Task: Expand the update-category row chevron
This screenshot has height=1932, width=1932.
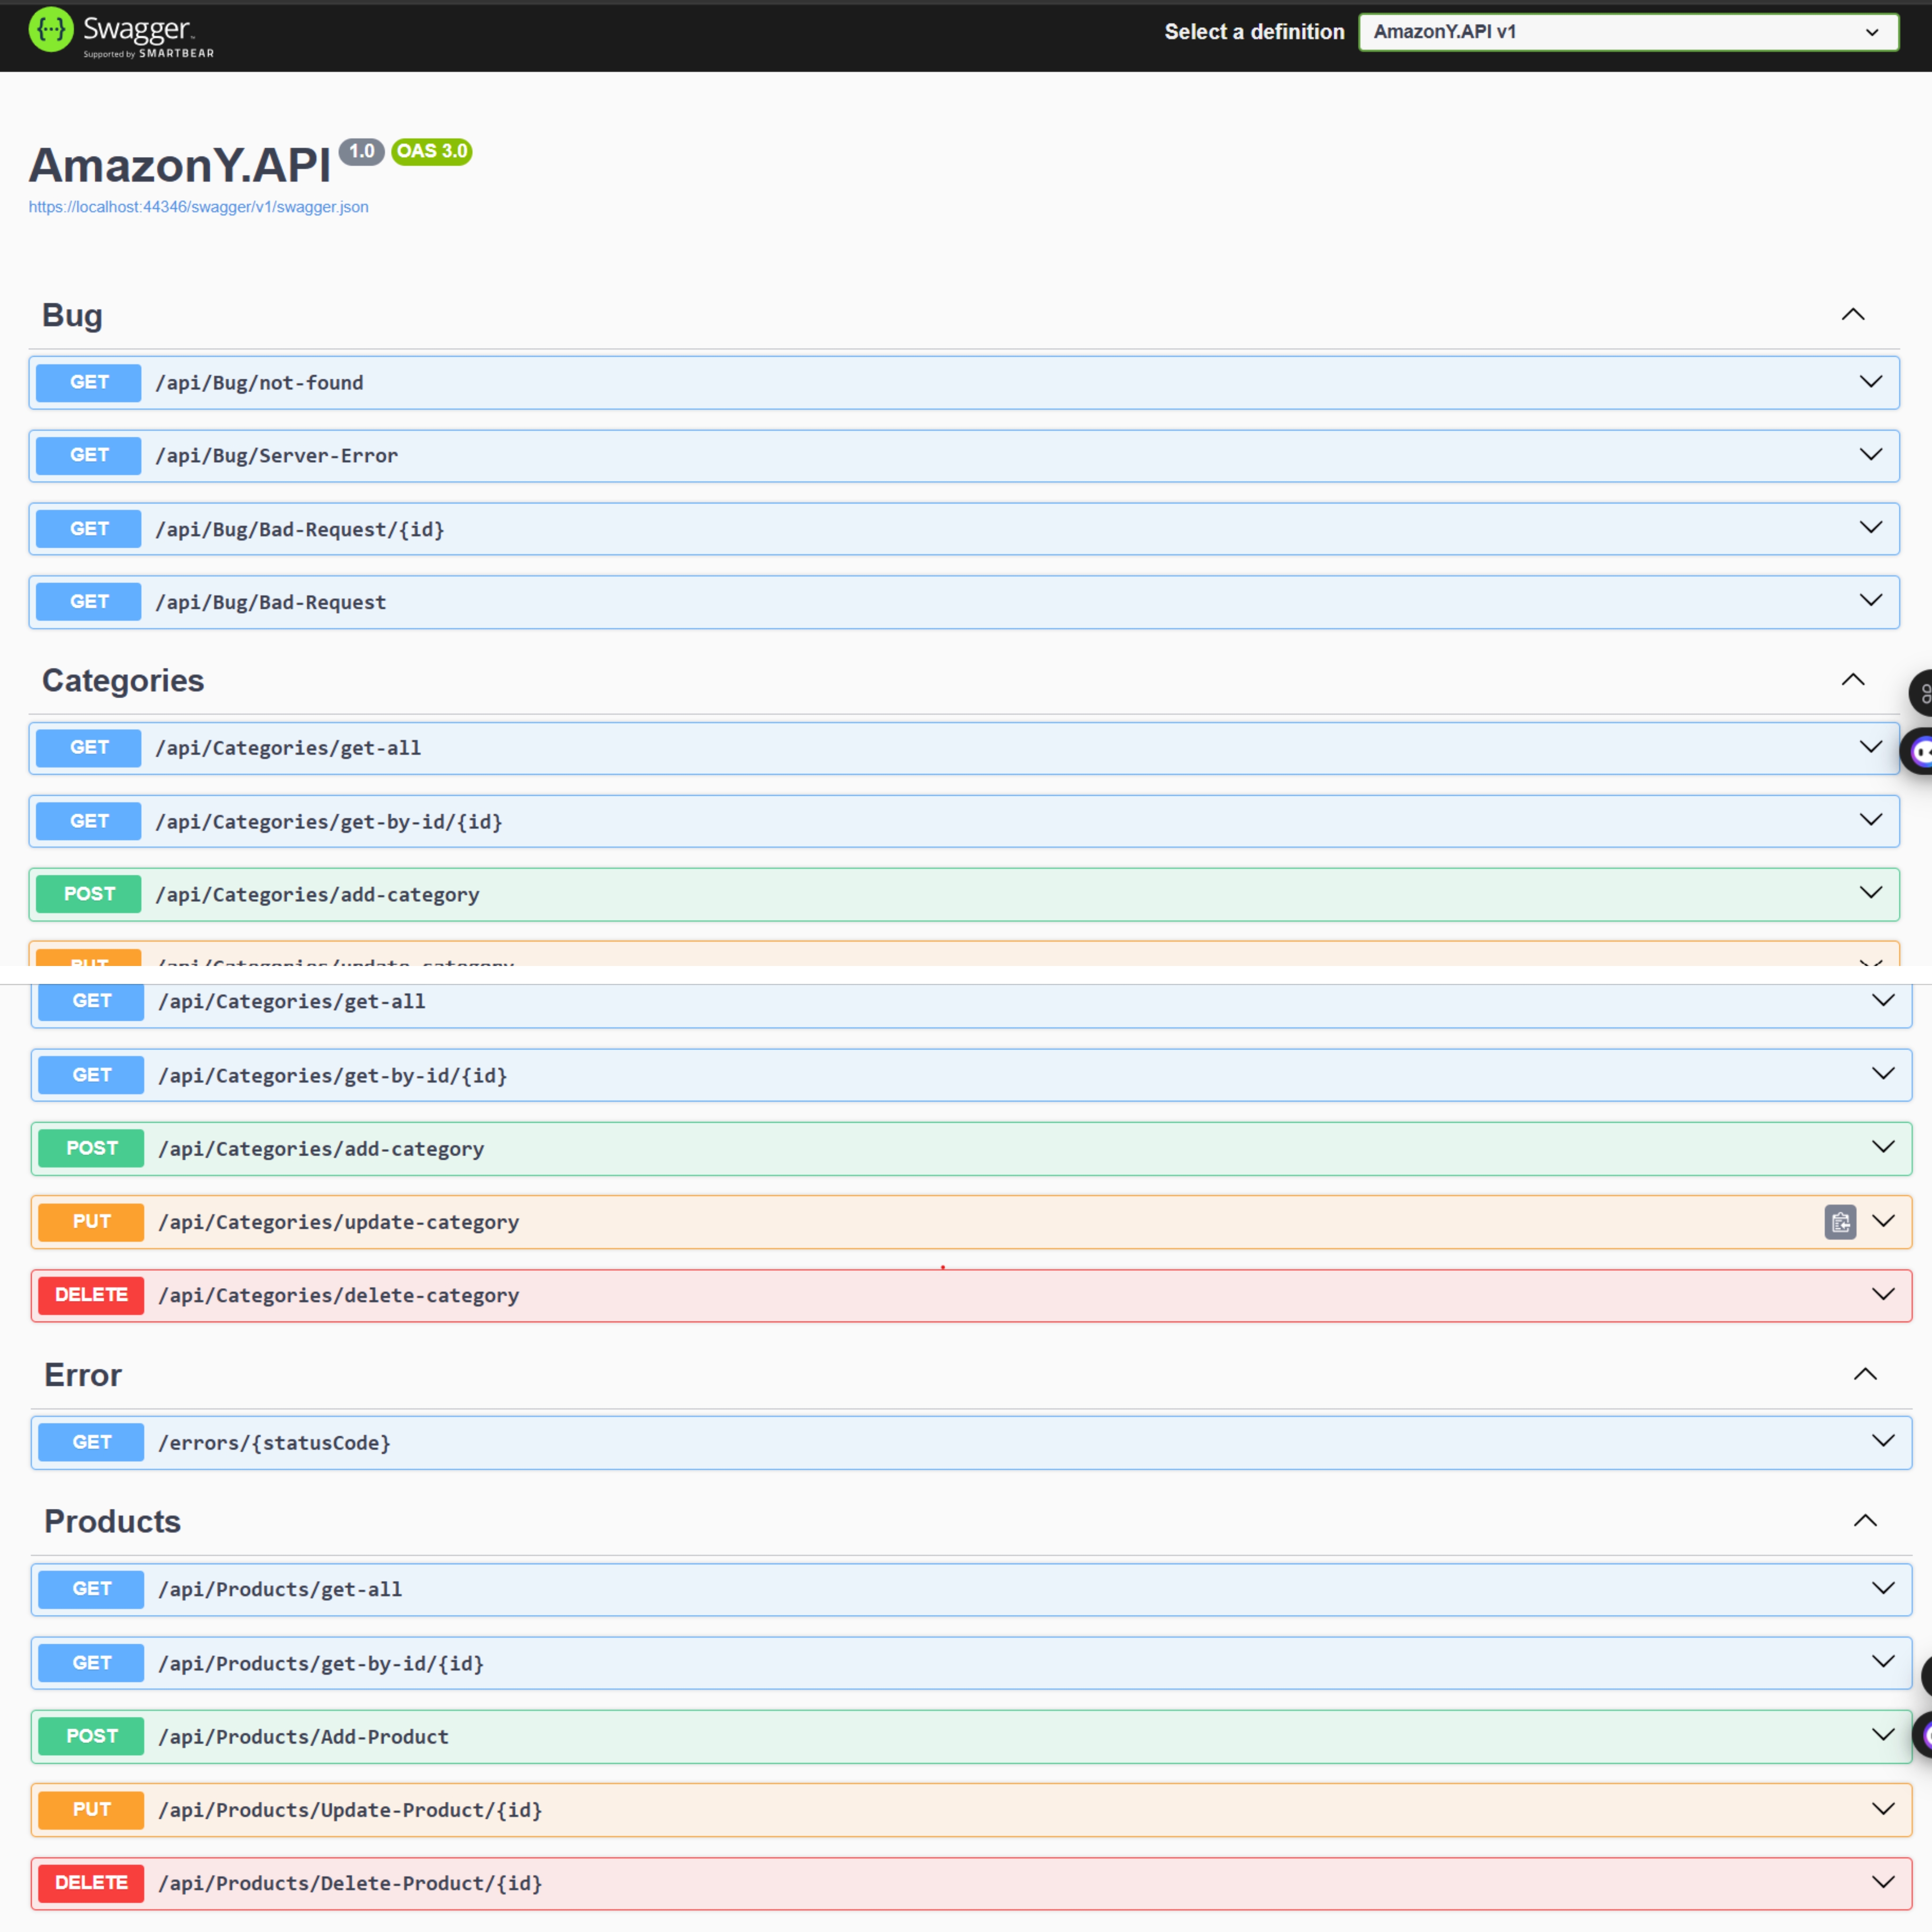Action: point(1883,1220)
